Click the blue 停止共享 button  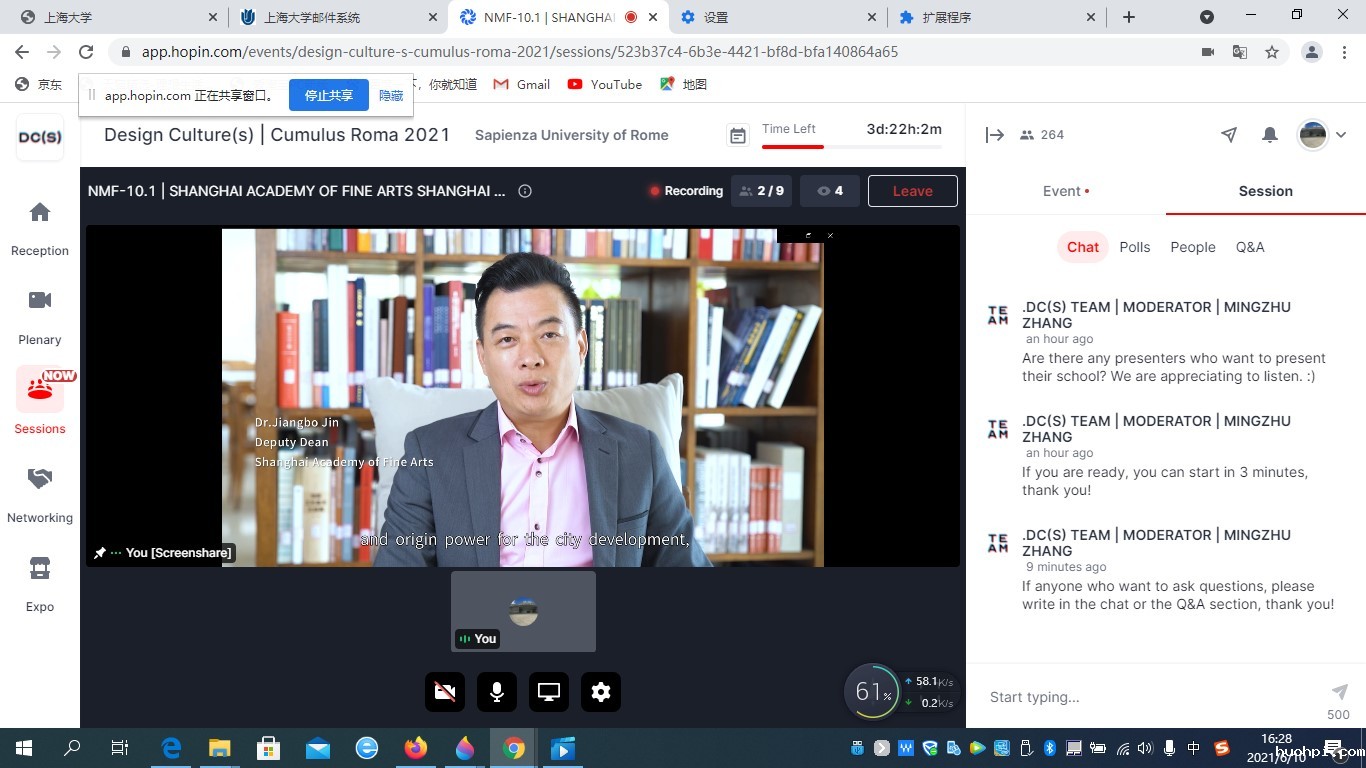point(329,96)
